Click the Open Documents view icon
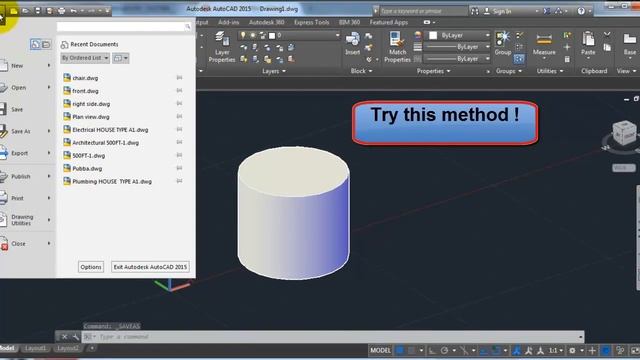This screenshot has height=360, width=640. [46, 44]
